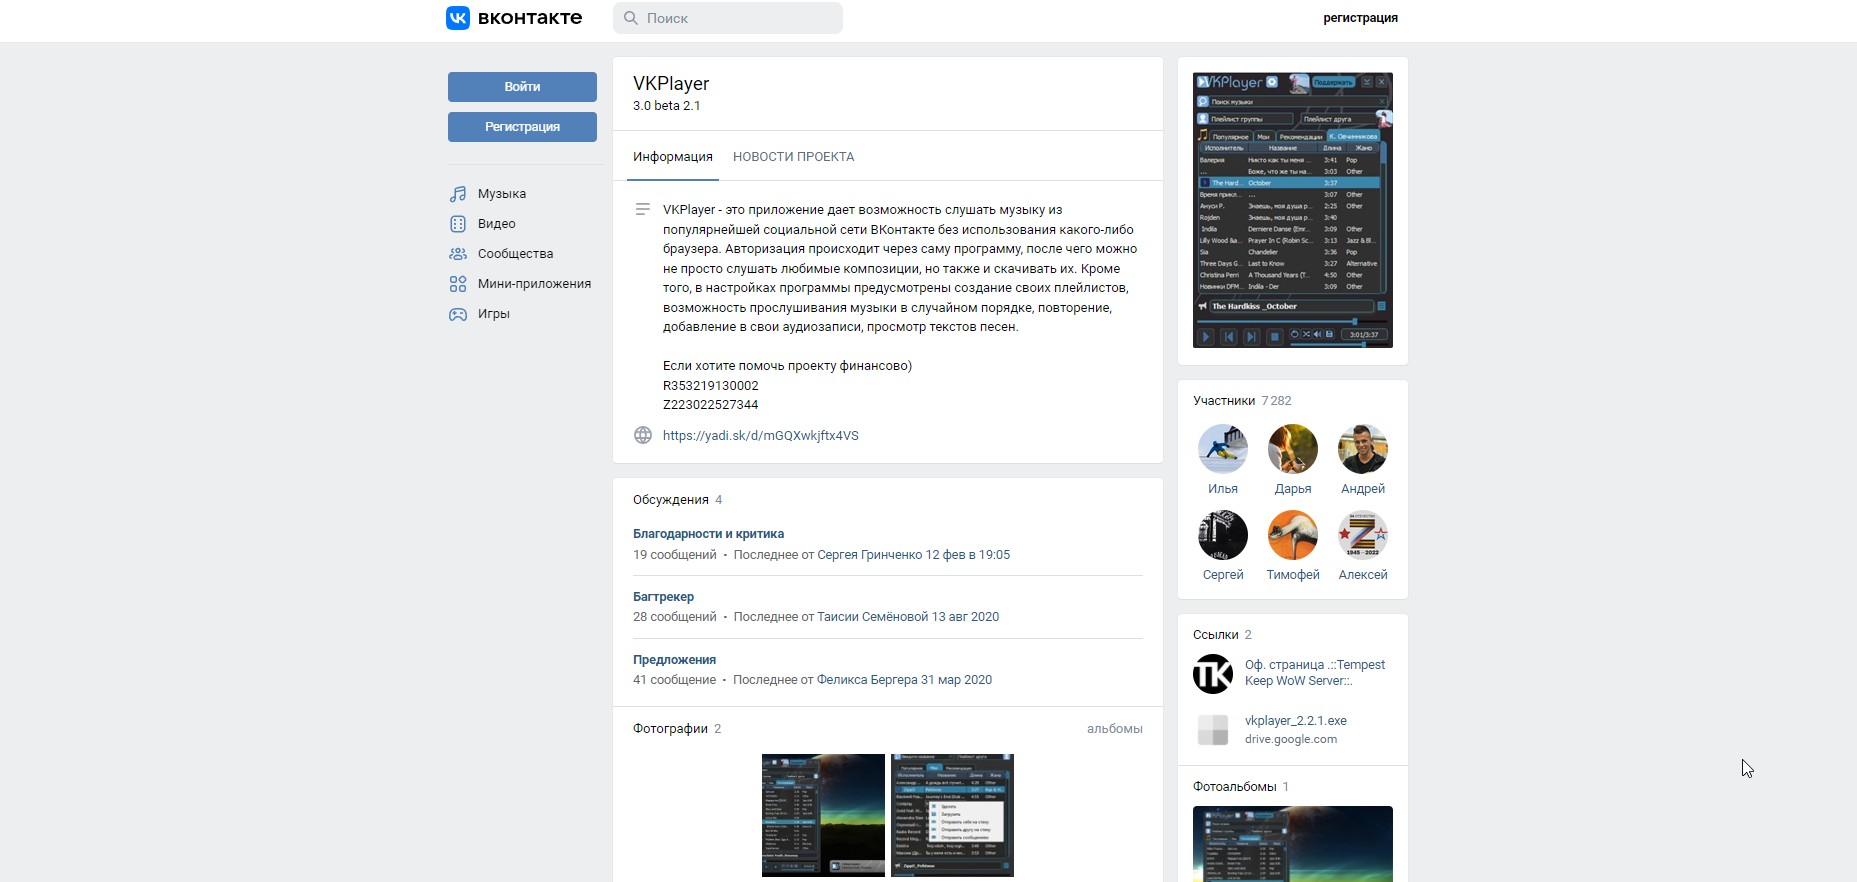Screen dimensions: 1857x882
Task: Click the 28 сообщений count
Action: click(x=675, y=617)
